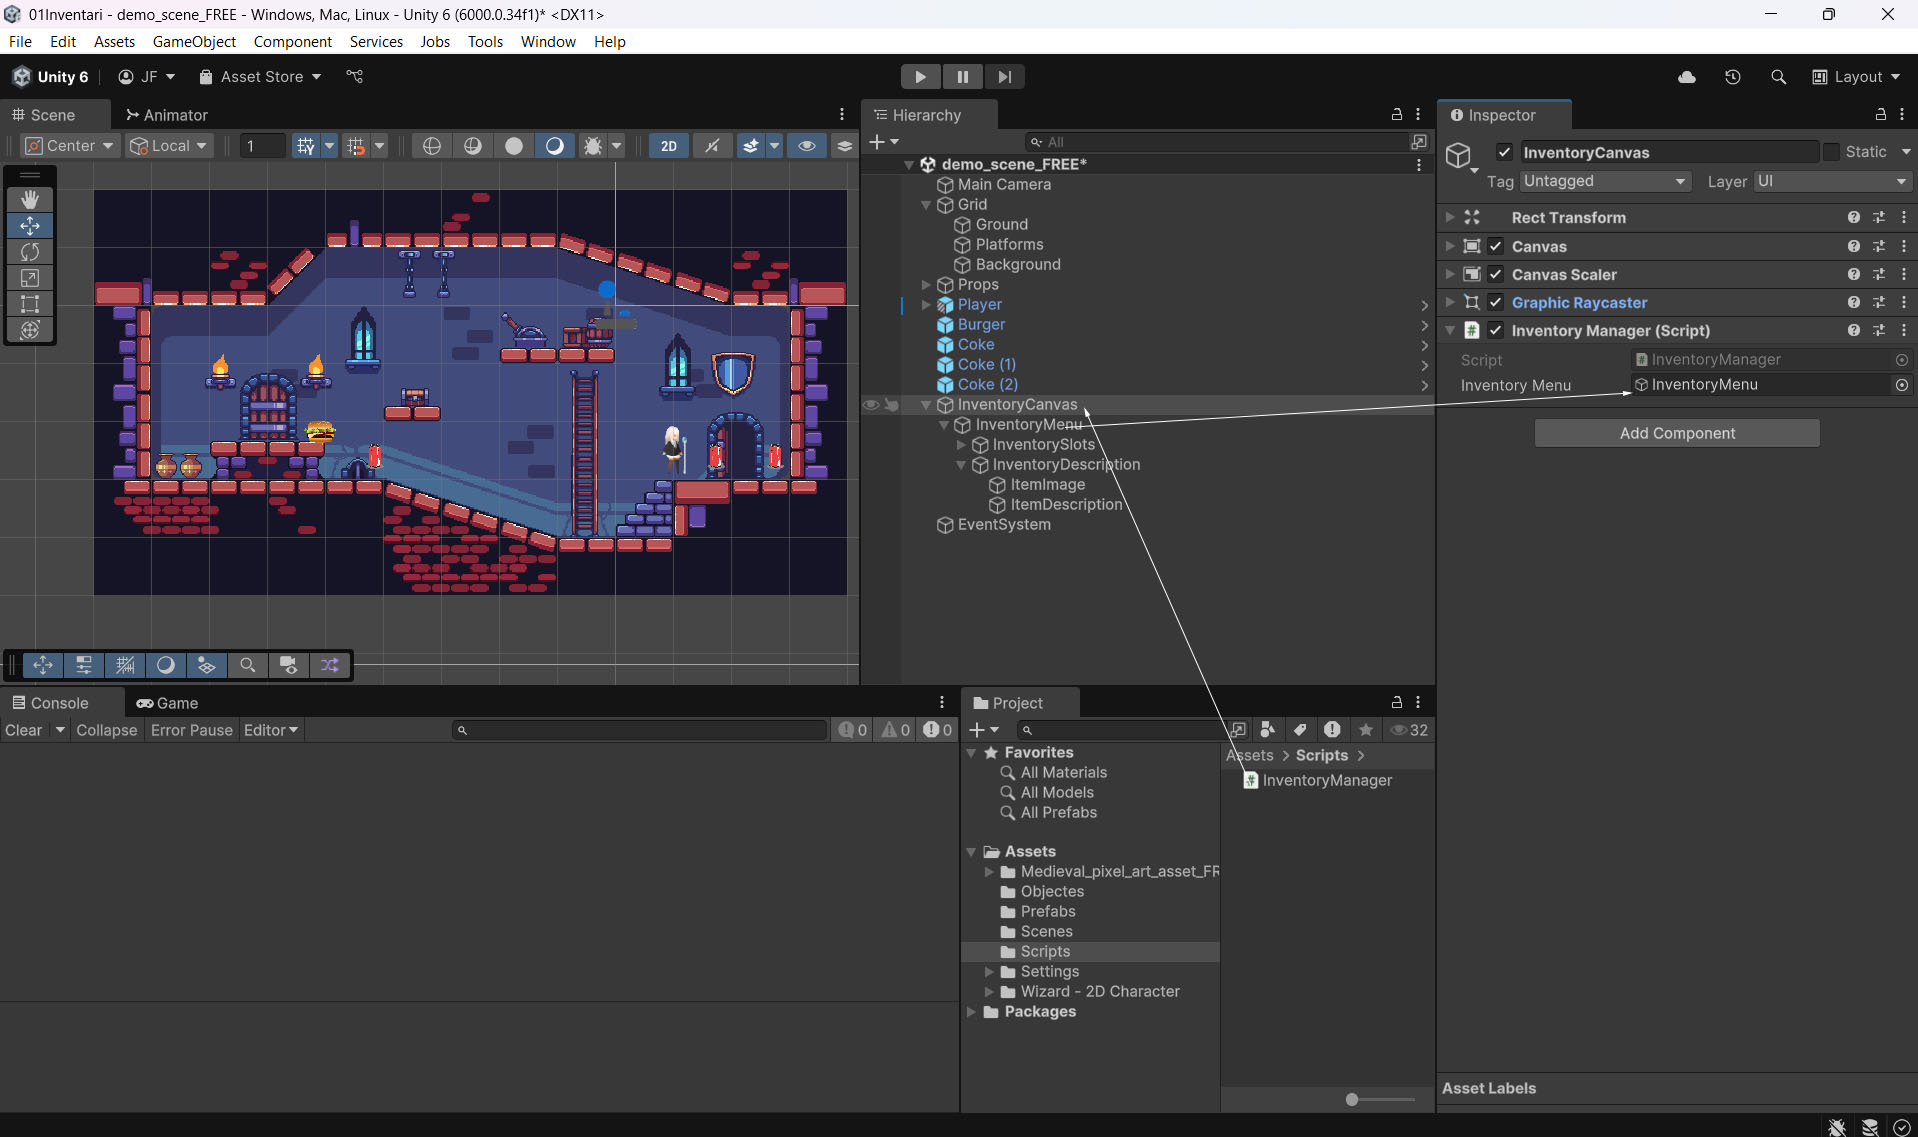Select the Rotate tool in Scene toolbar

30,252
